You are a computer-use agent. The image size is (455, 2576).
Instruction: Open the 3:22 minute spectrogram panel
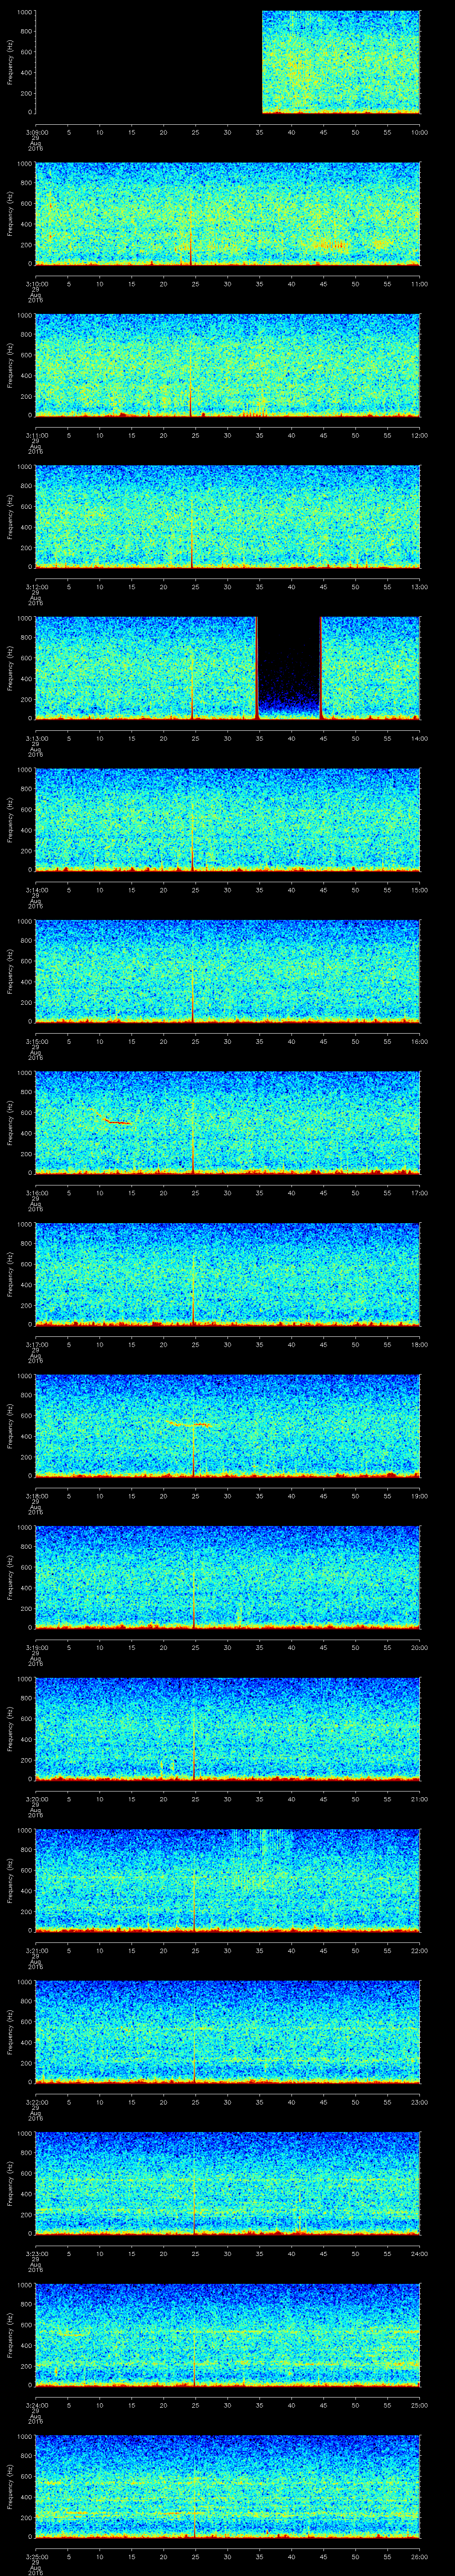228,2032
